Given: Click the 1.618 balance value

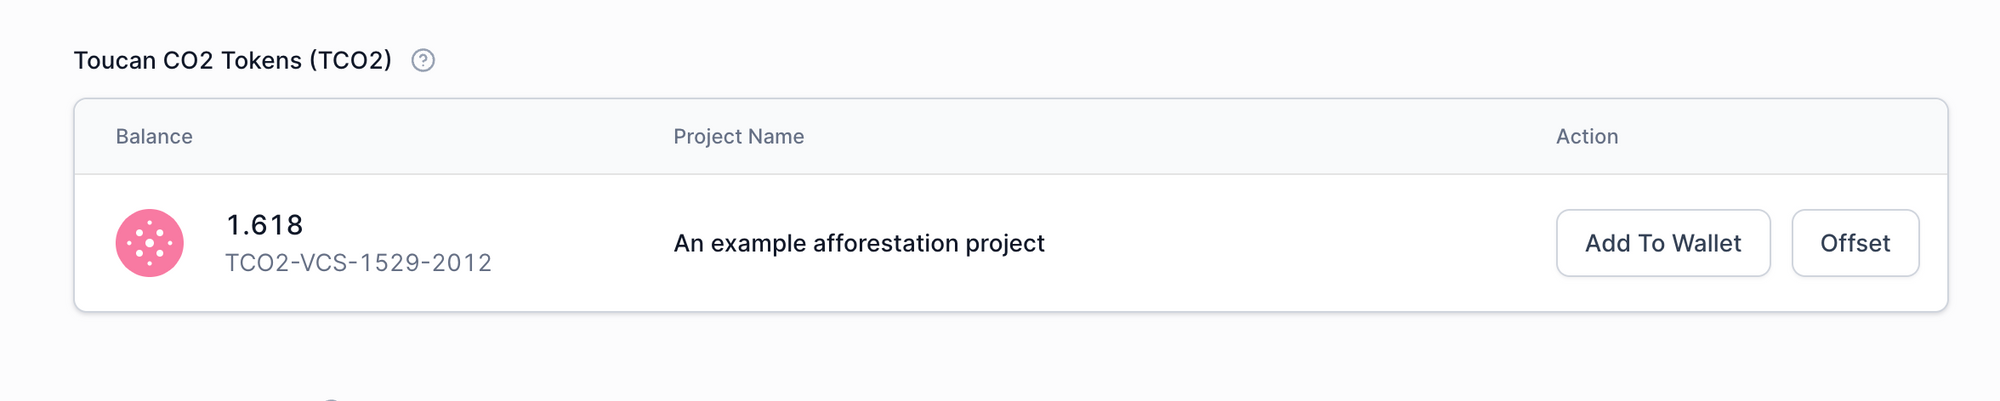Looking at the screenshot, I should tap(264, 225).
